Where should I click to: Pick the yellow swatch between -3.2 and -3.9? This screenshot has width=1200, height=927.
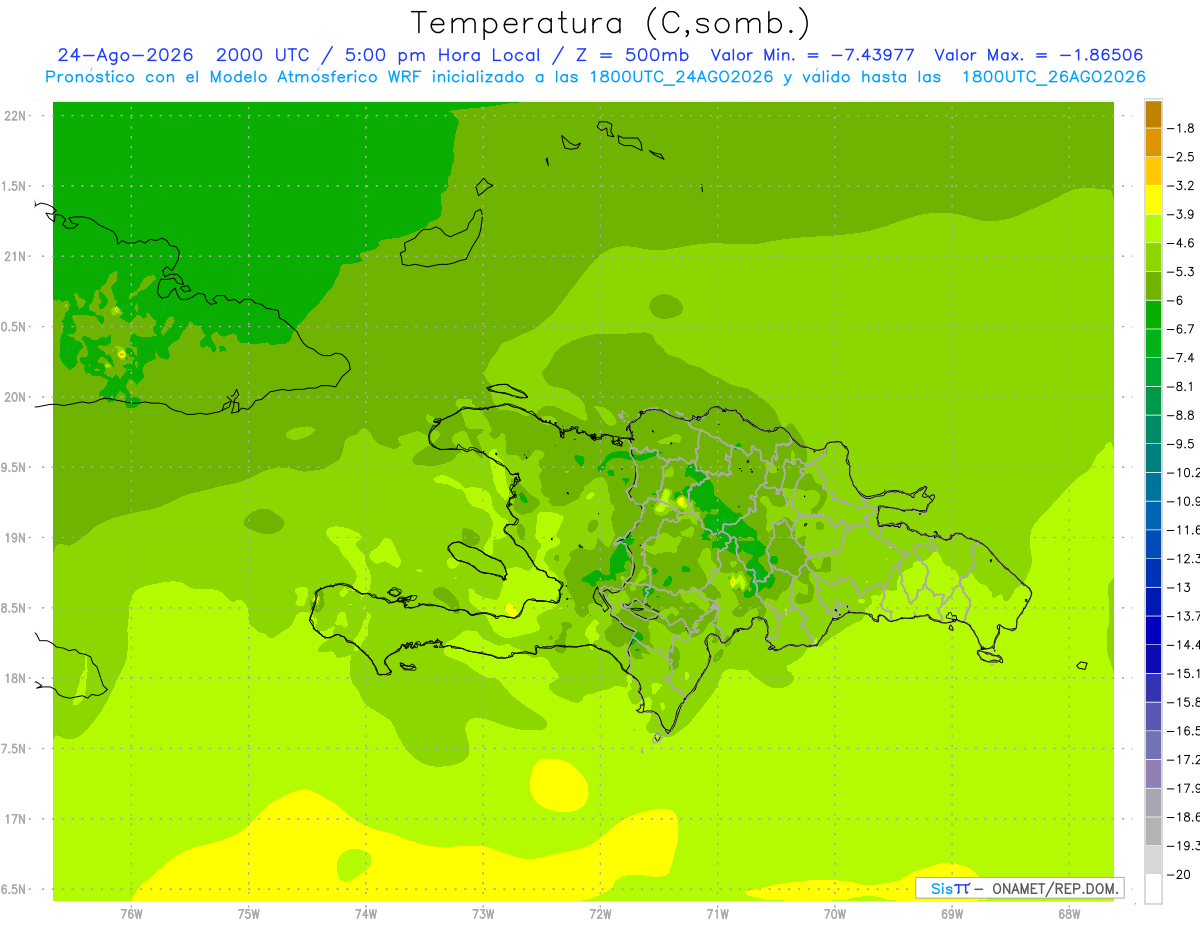tap(1153, 200)
